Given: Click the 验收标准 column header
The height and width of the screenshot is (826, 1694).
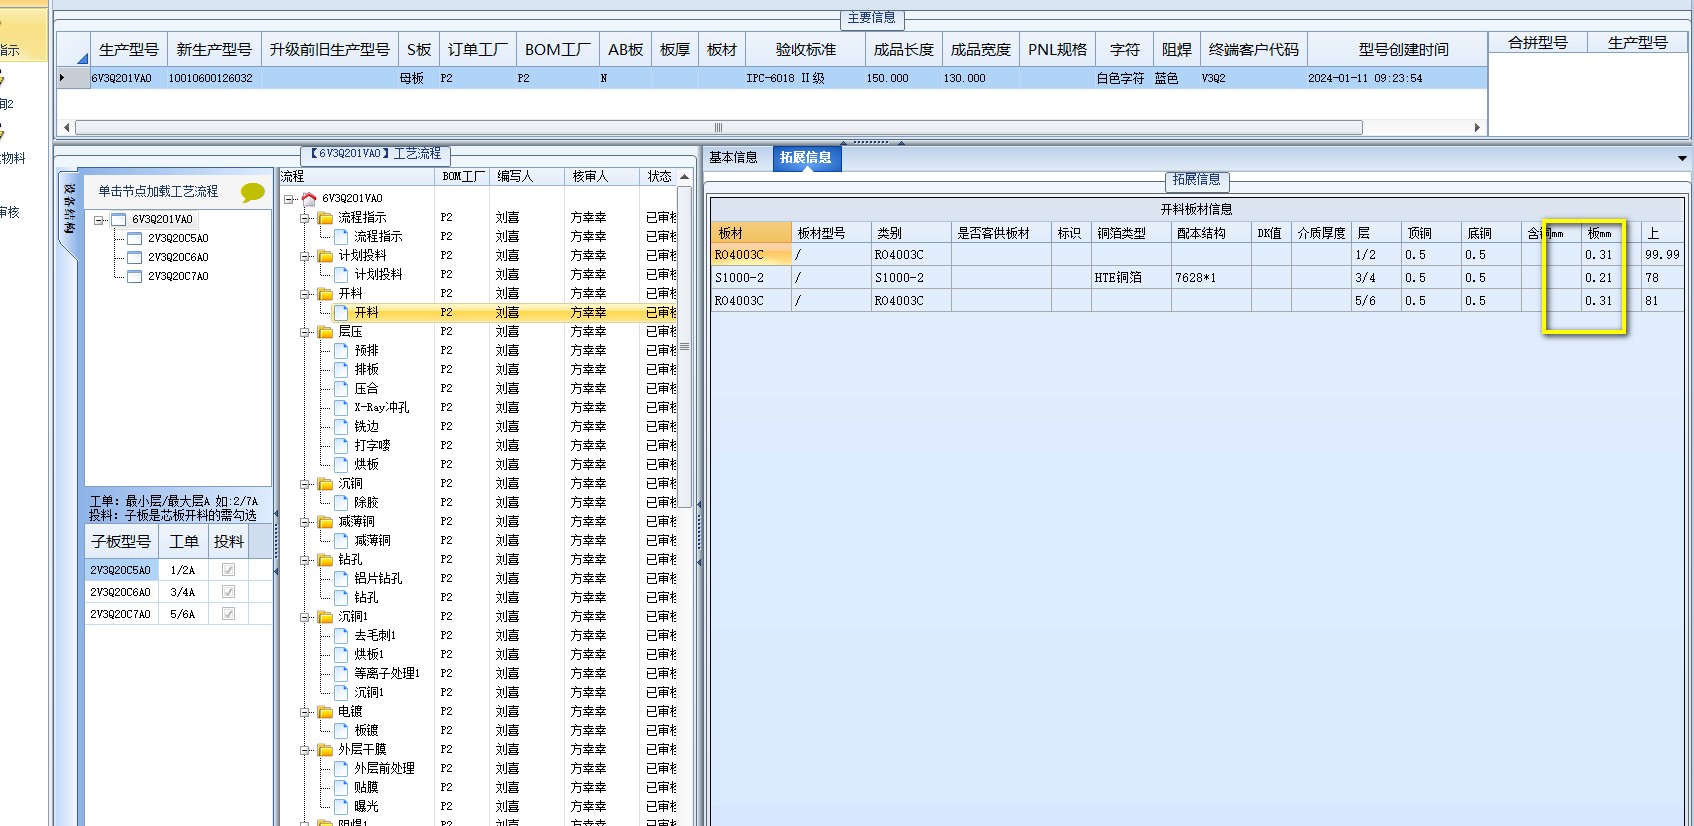Looking at the screenshot, I should (806, 49).
